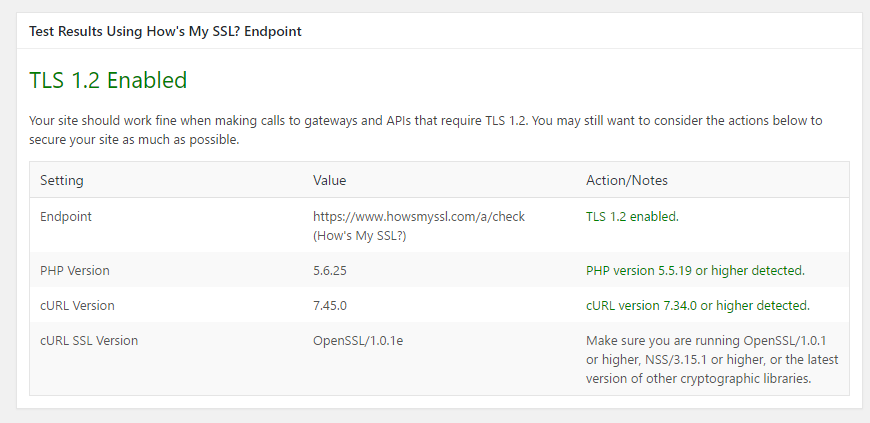Click the PHP 5.5.19 or higher detected note
The width and height of the screenshot is (870, 423).
[x=695, y=271]
